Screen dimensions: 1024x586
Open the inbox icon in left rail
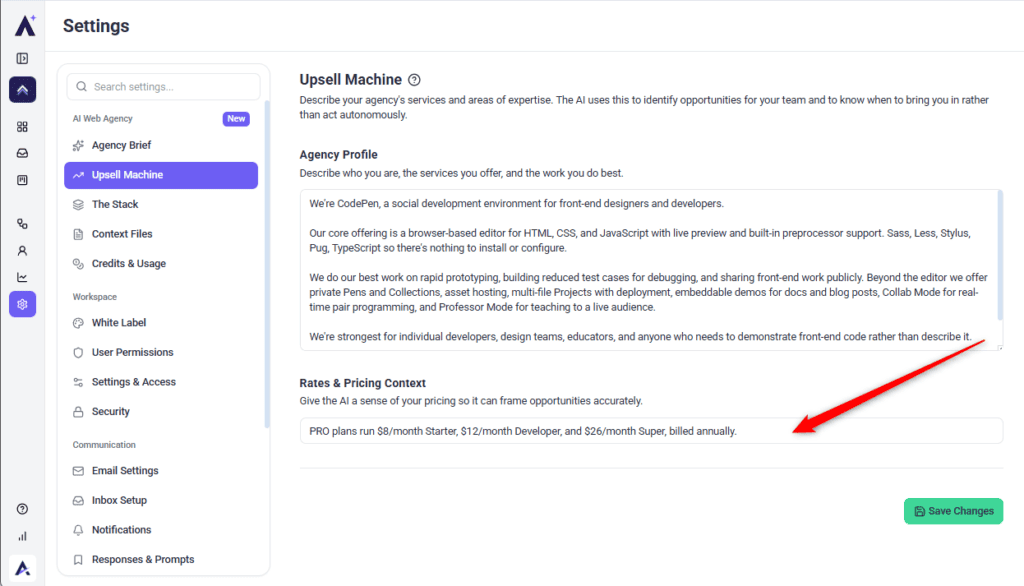coord(22,154)
